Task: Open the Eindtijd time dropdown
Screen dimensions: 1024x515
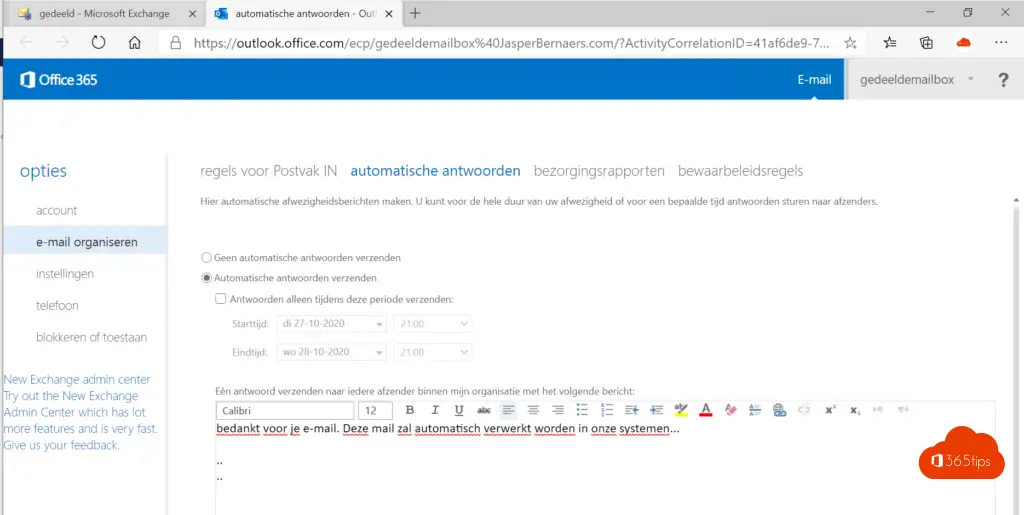Action: 462,353
